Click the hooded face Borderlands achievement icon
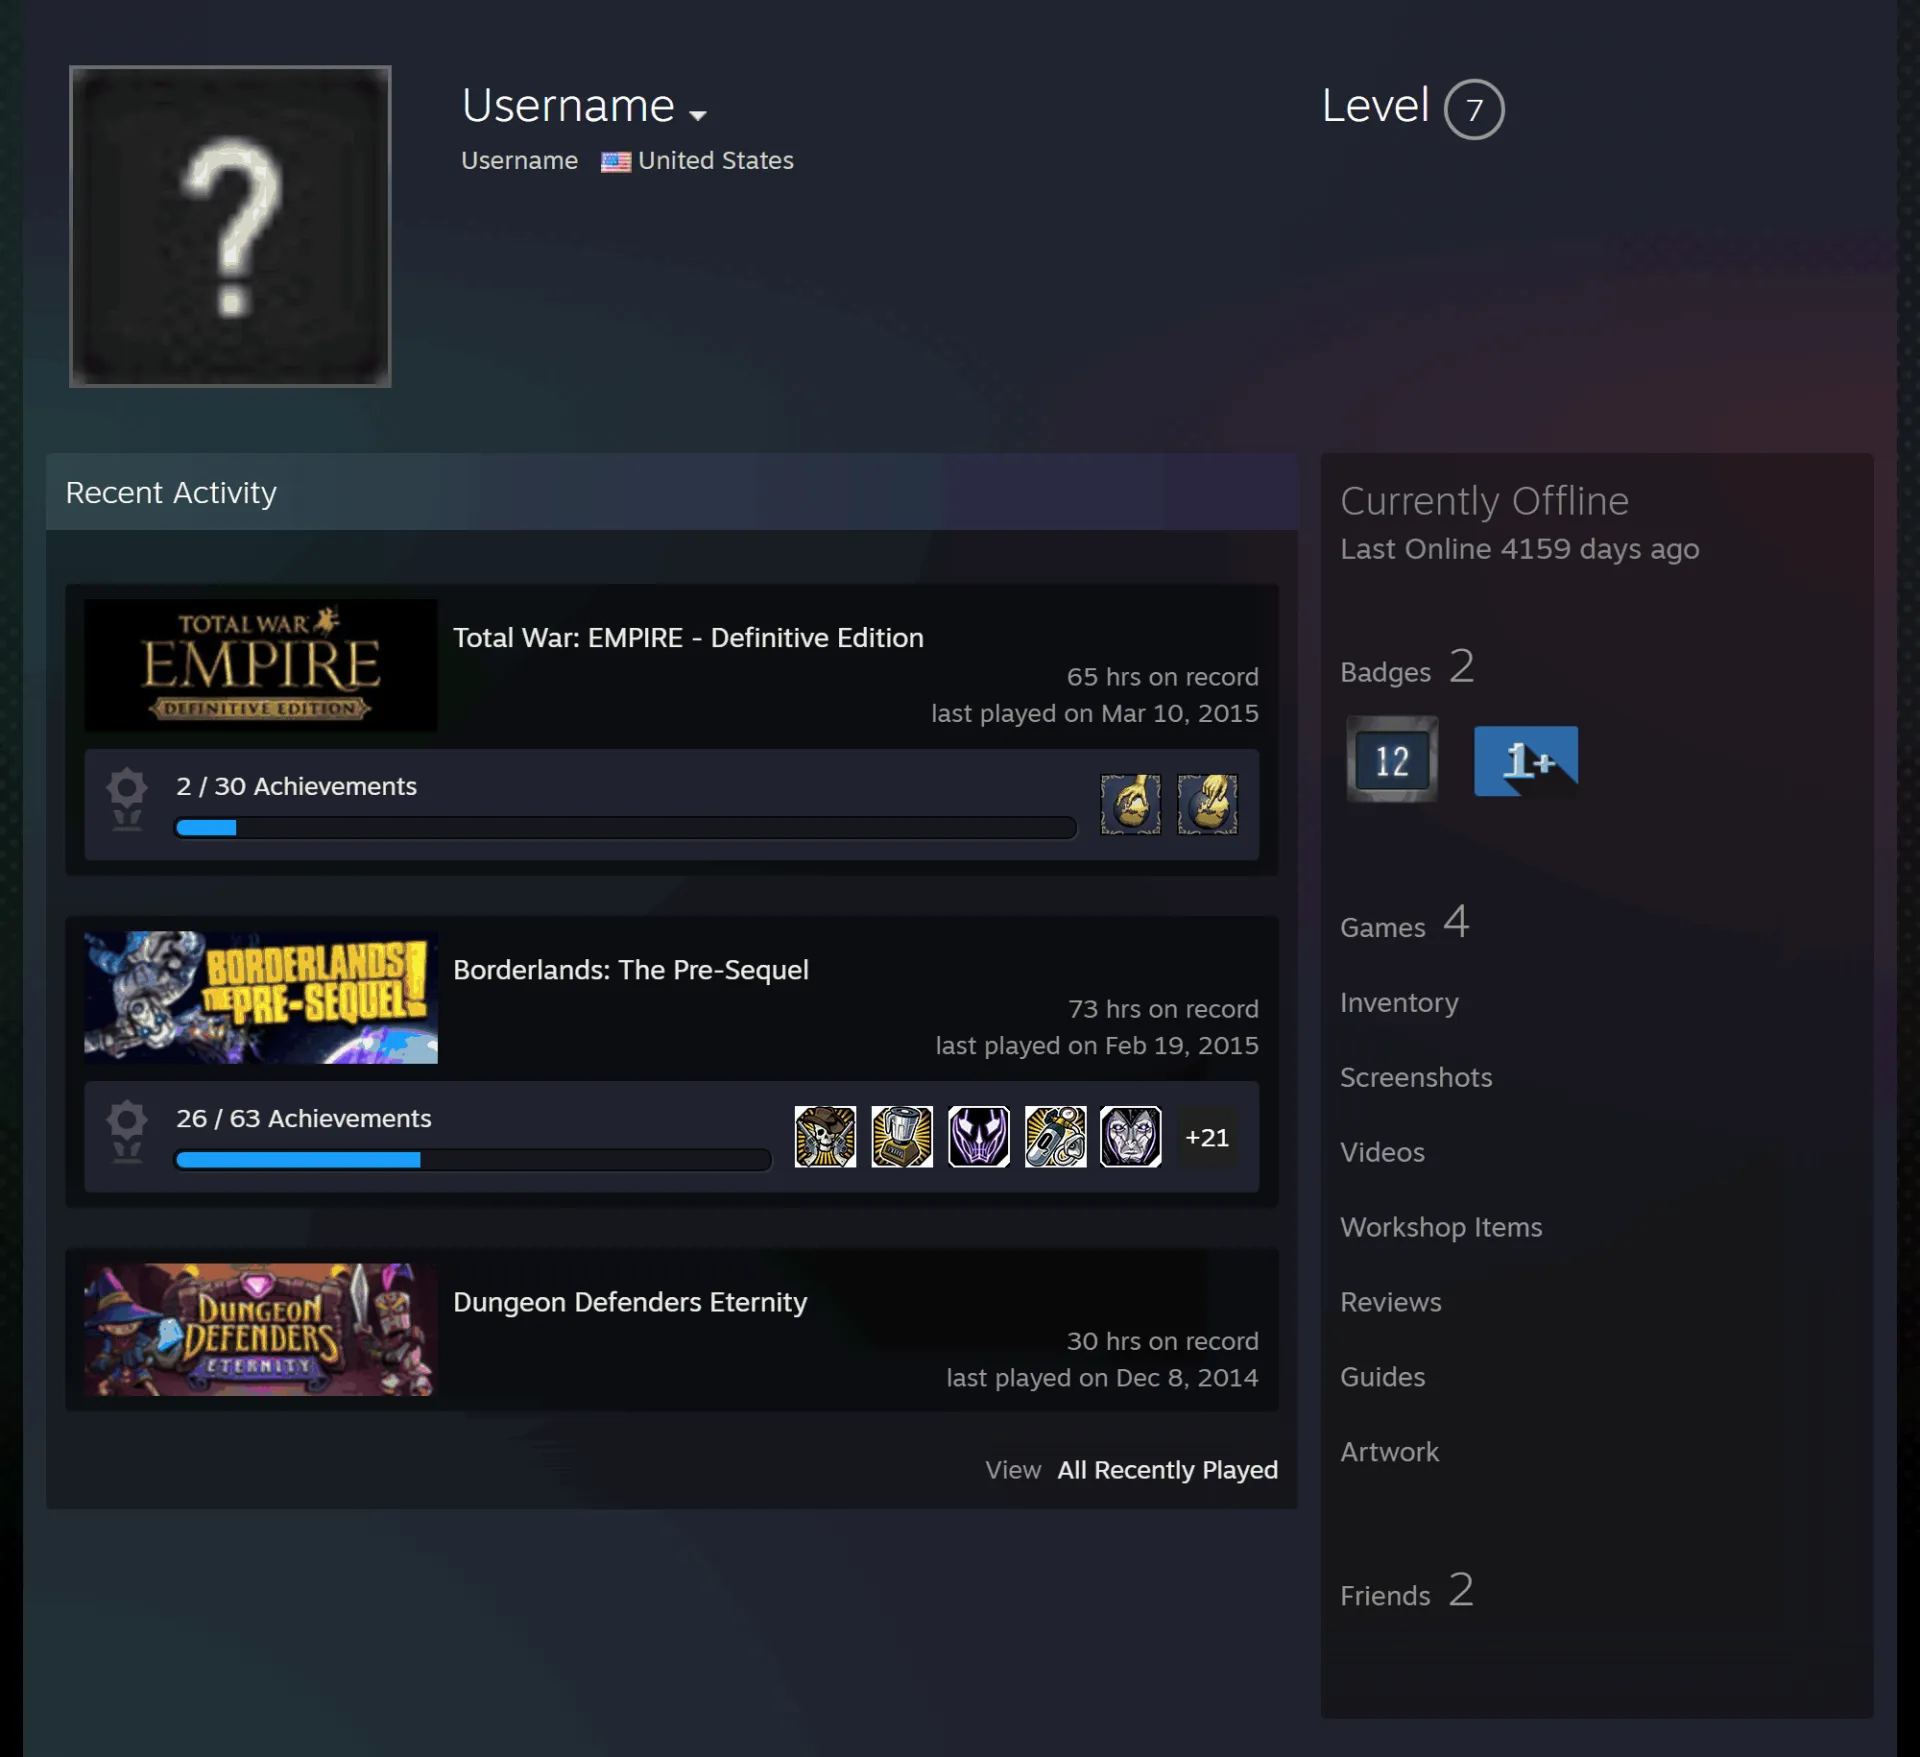This screenshot has height=1757, width=1920. [x=1130, y=1136]
